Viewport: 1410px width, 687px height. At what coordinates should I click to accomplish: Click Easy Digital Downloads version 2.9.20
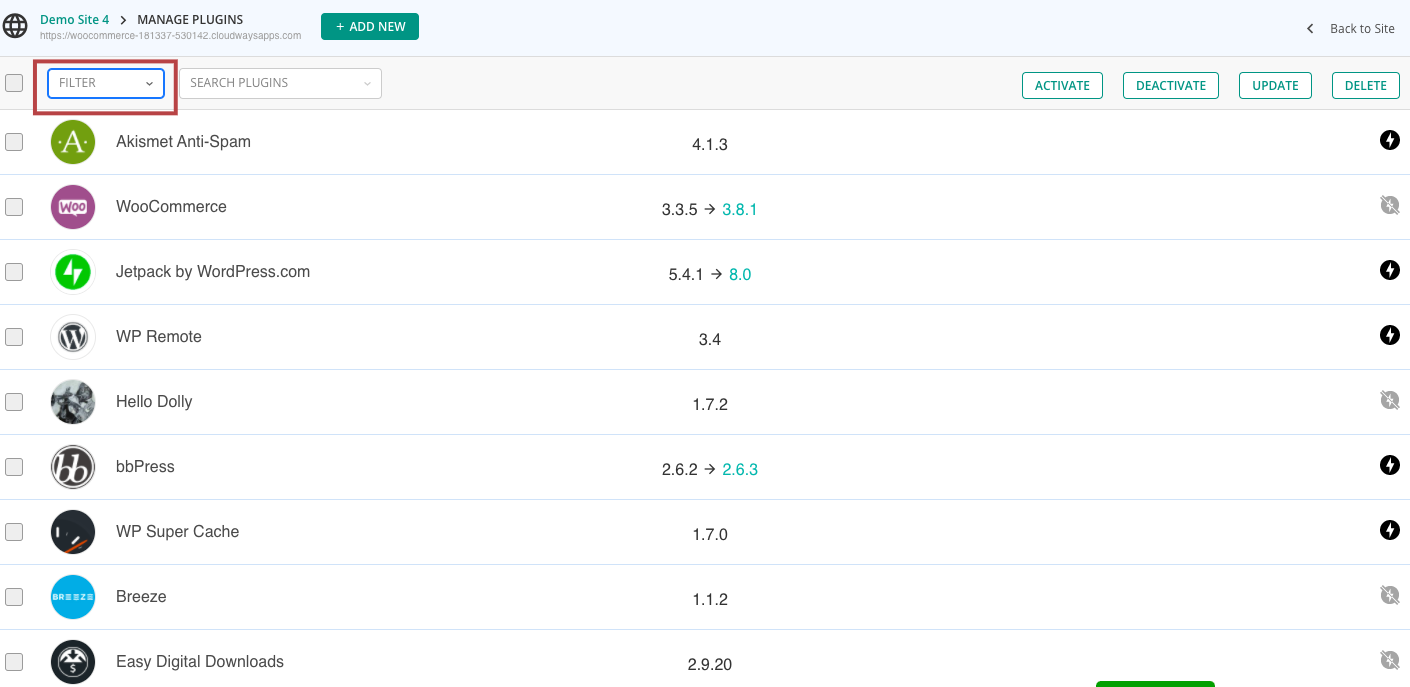click(710, 665)
